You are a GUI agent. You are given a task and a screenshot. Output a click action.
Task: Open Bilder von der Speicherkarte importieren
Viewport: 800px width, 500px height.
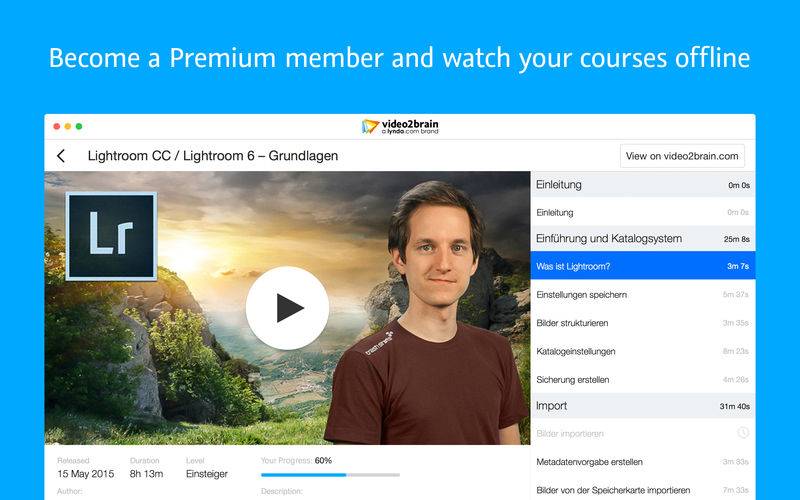643,490
